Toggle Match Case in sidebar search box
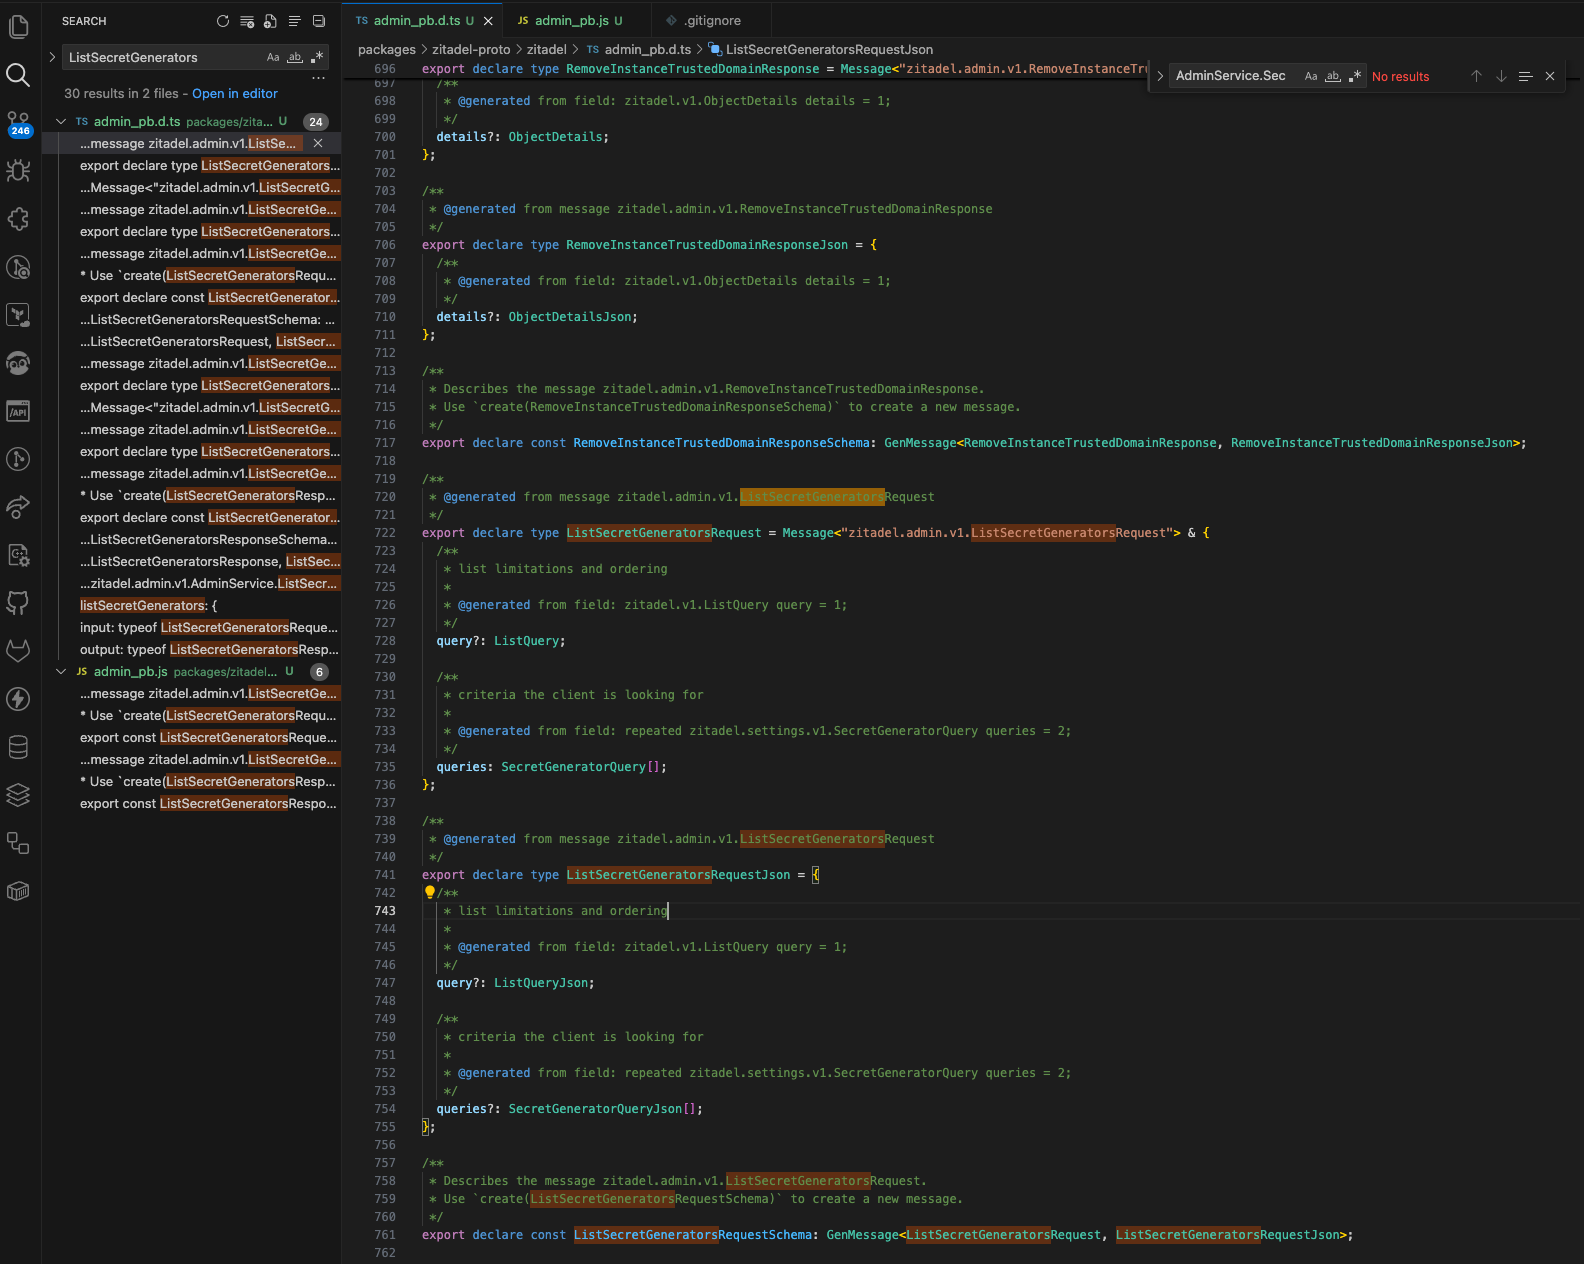Screen dimensions: 1584x1264 (x=273, y=57)
